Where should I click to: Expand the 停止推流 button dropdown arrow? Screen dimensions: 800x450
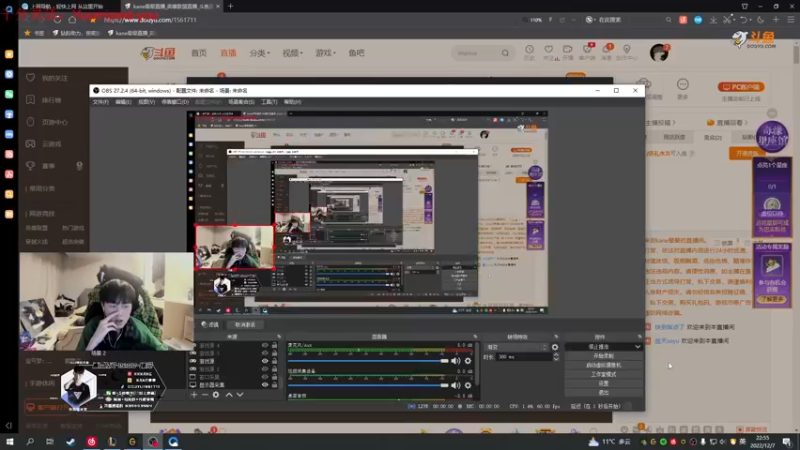(638, 347)
